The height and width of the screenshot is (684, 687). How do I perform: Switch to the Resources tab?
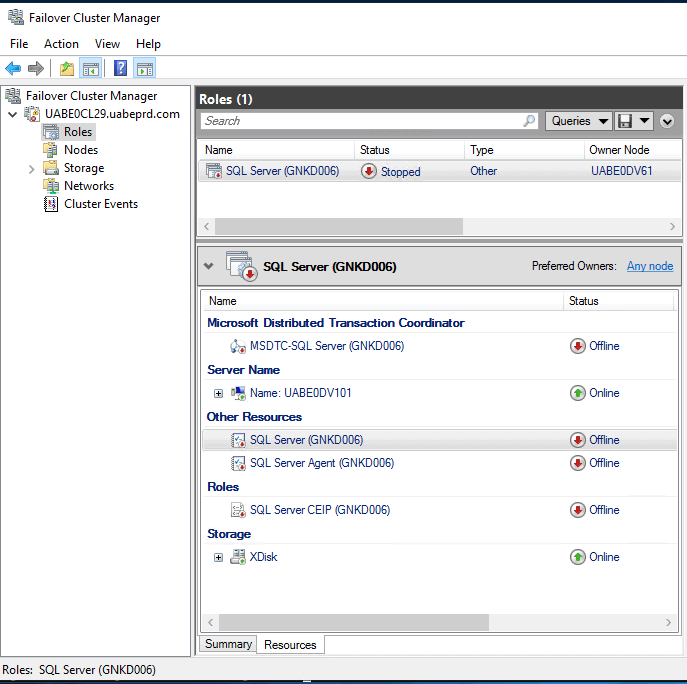click(290, 645)
